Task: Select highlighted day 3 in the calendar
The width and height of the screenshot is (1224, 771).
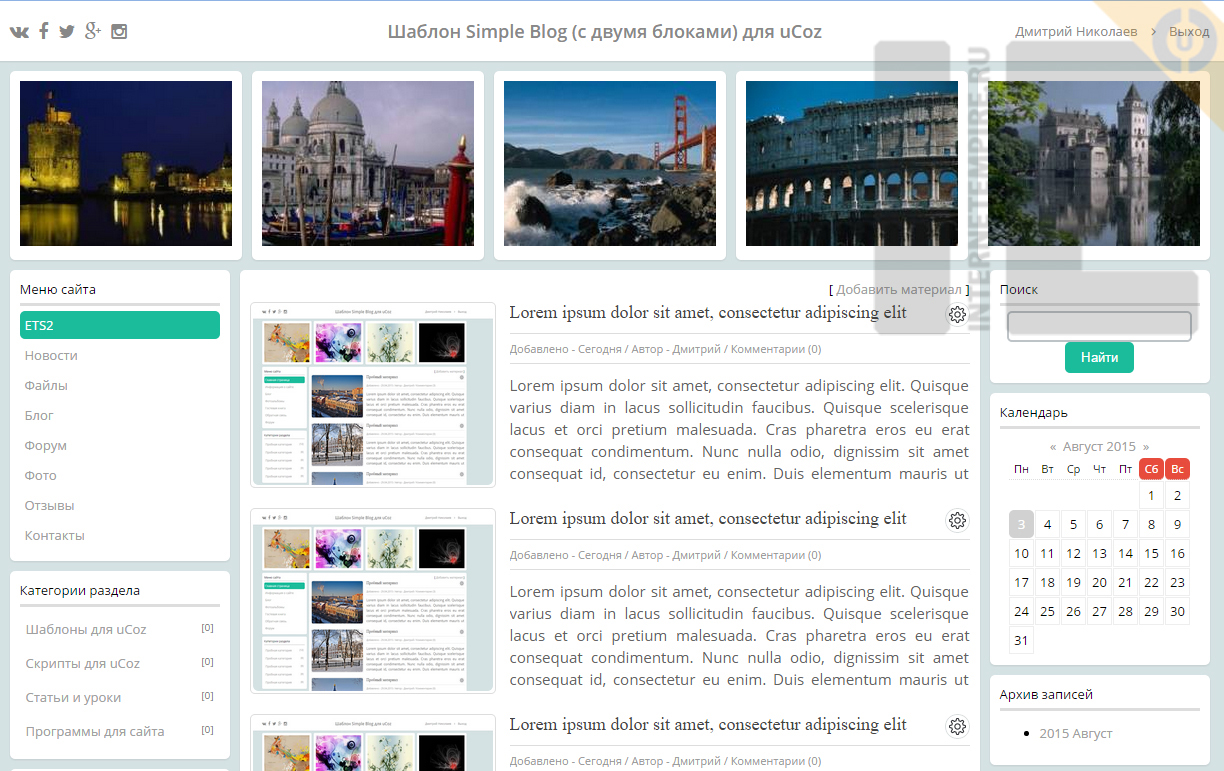Action: point(1021,524)
